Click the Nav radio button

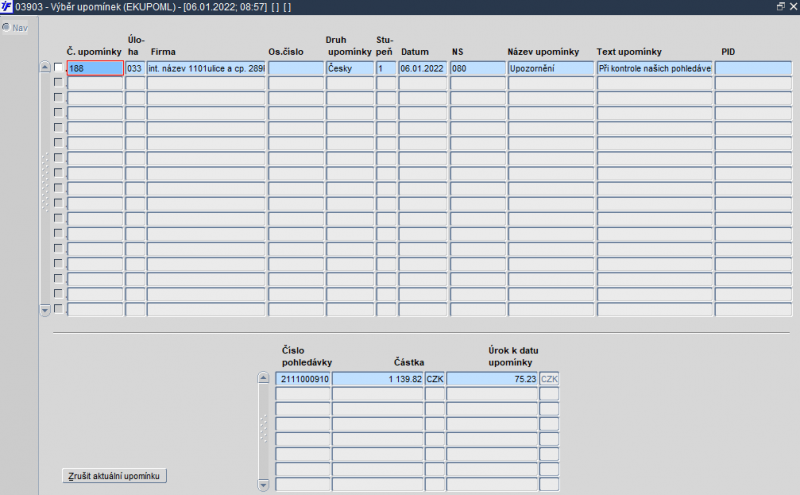coord(6,27)
